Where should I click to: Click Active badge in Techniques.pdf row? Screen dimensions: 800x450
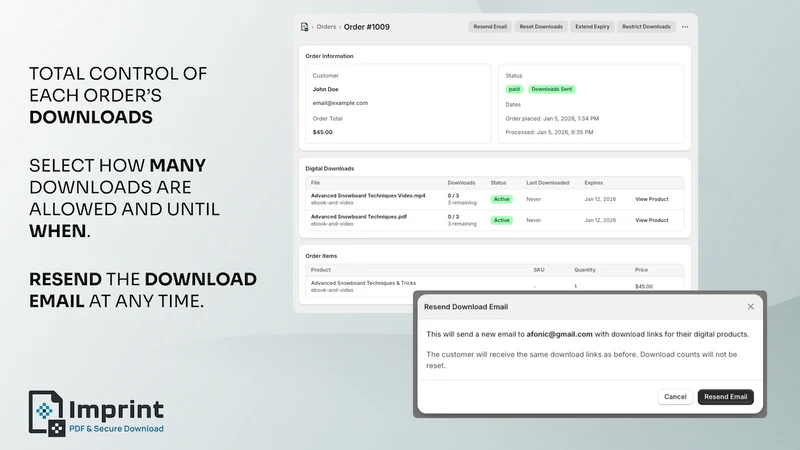502,220
